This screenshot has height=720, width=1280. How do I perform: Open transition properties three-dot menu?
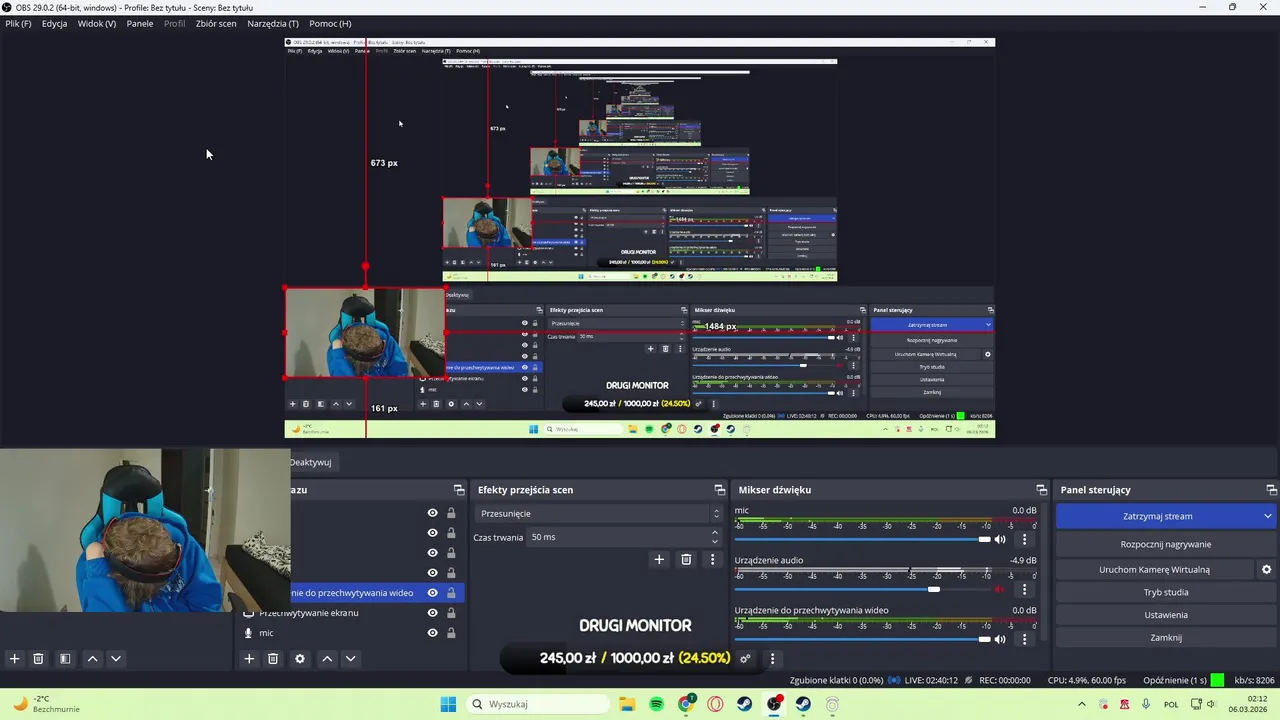(712, 560)
